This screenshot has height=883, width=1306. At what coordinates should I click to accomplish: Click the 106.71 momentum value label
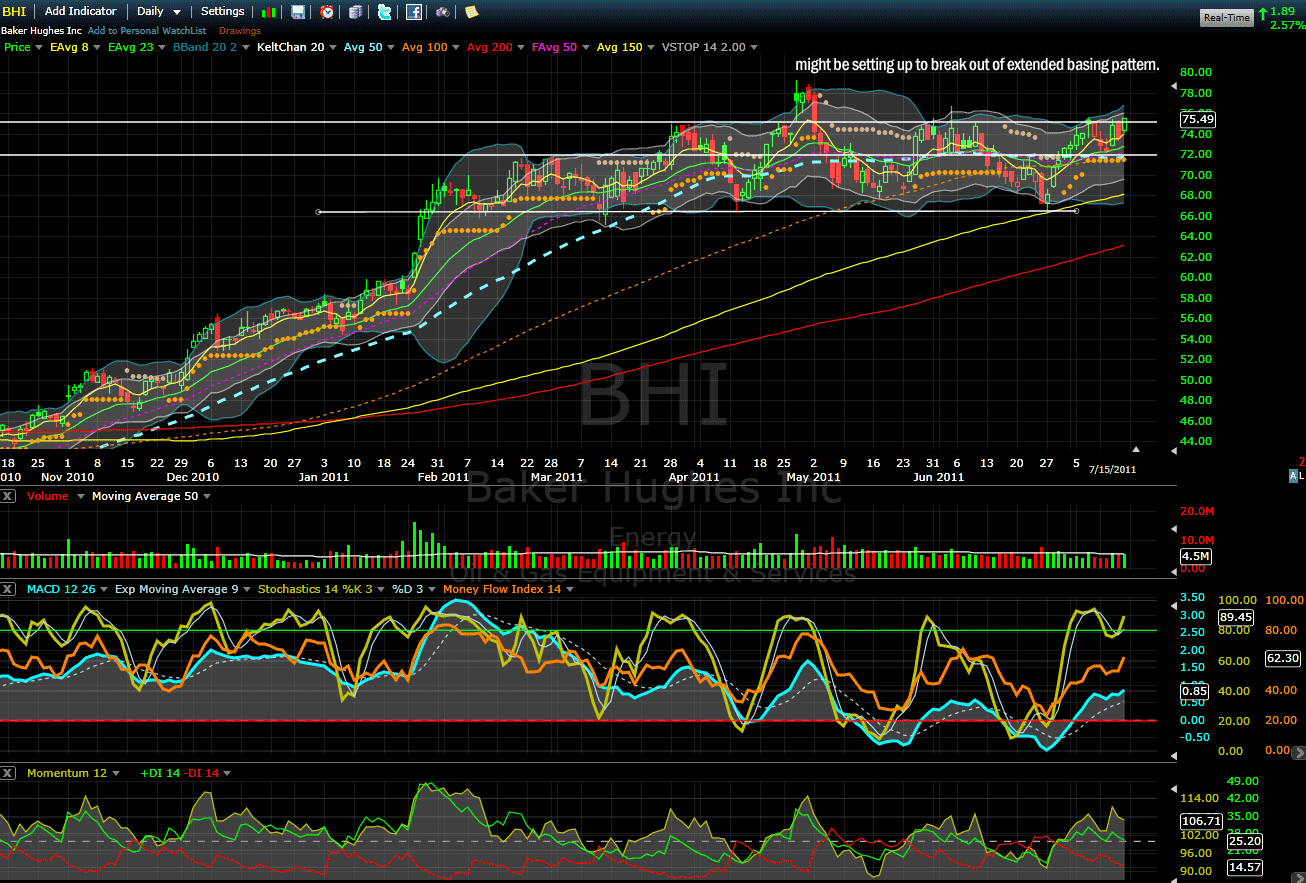(1199, 820)
